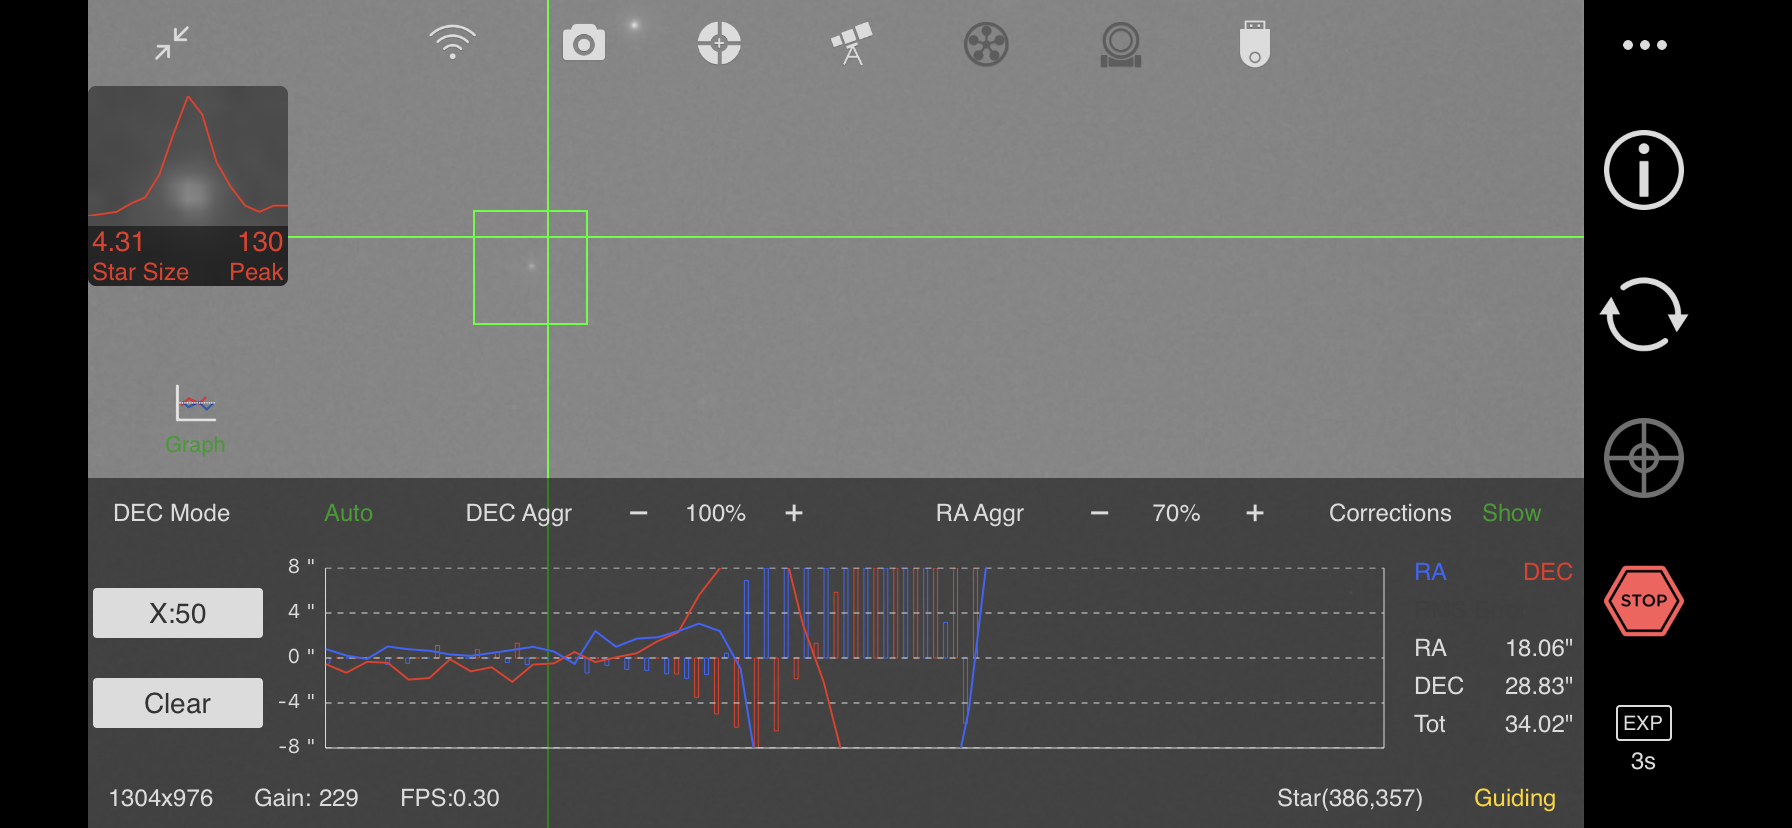Viewport: 1792px width, 828px height.
Task: Click the X:50 graph scale button
Action: tap(178, 613)
